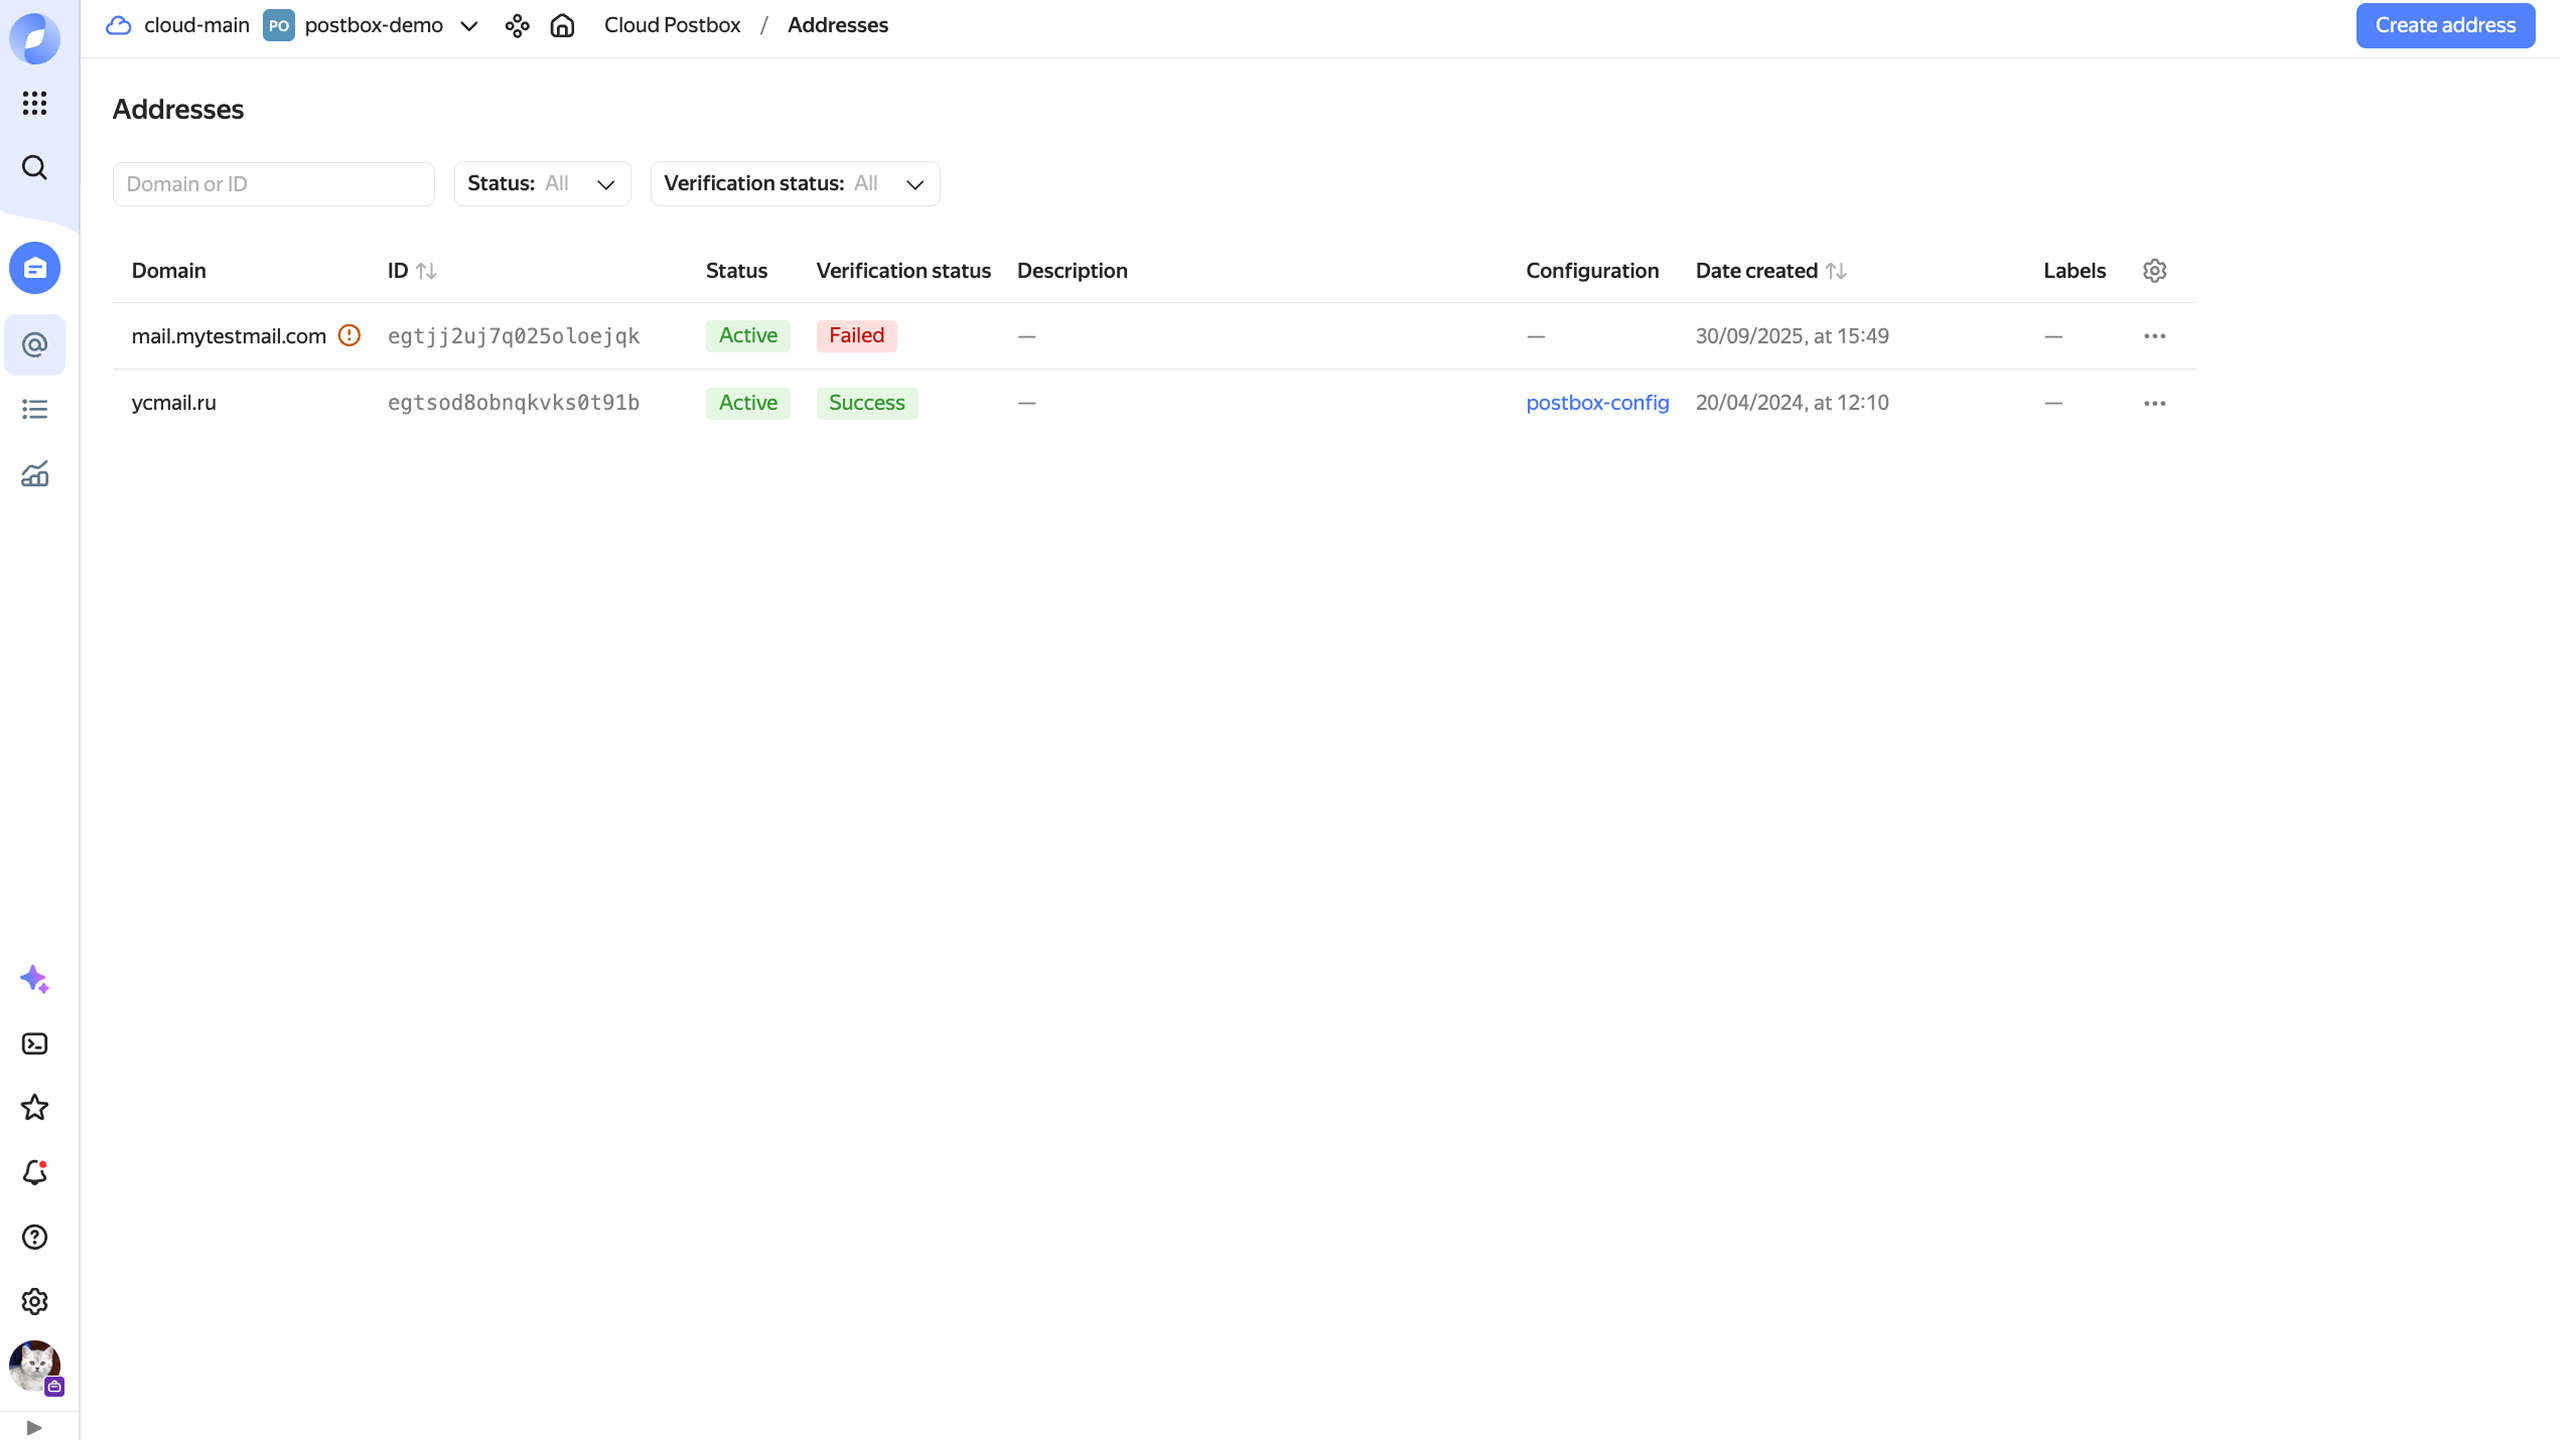This screenshot has width=2560, height=1440.
Task: Open the search panel in the sidebar
Action: point(35,168)
